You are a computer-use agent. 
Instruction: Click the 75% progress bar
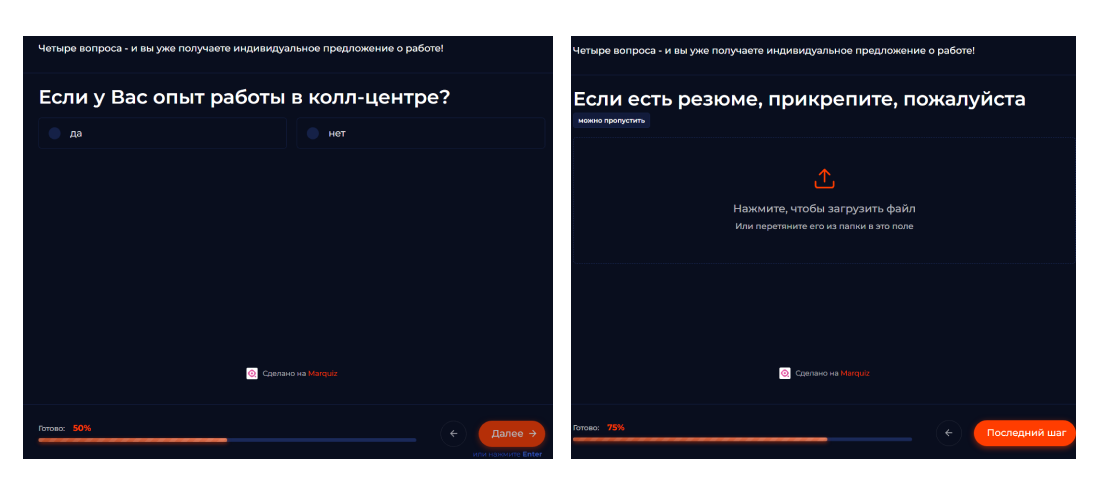click(742, 440)
